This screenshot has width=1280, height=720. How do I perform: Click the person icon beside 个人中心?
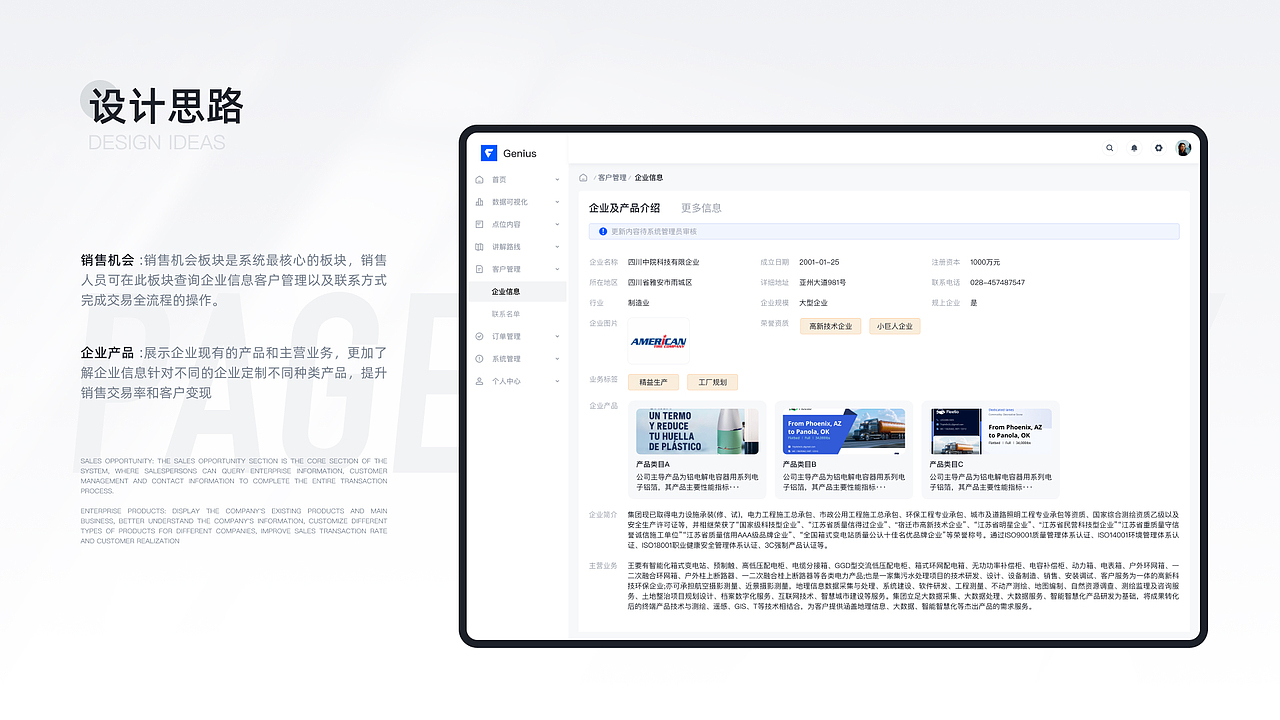[x=479, y=381]
